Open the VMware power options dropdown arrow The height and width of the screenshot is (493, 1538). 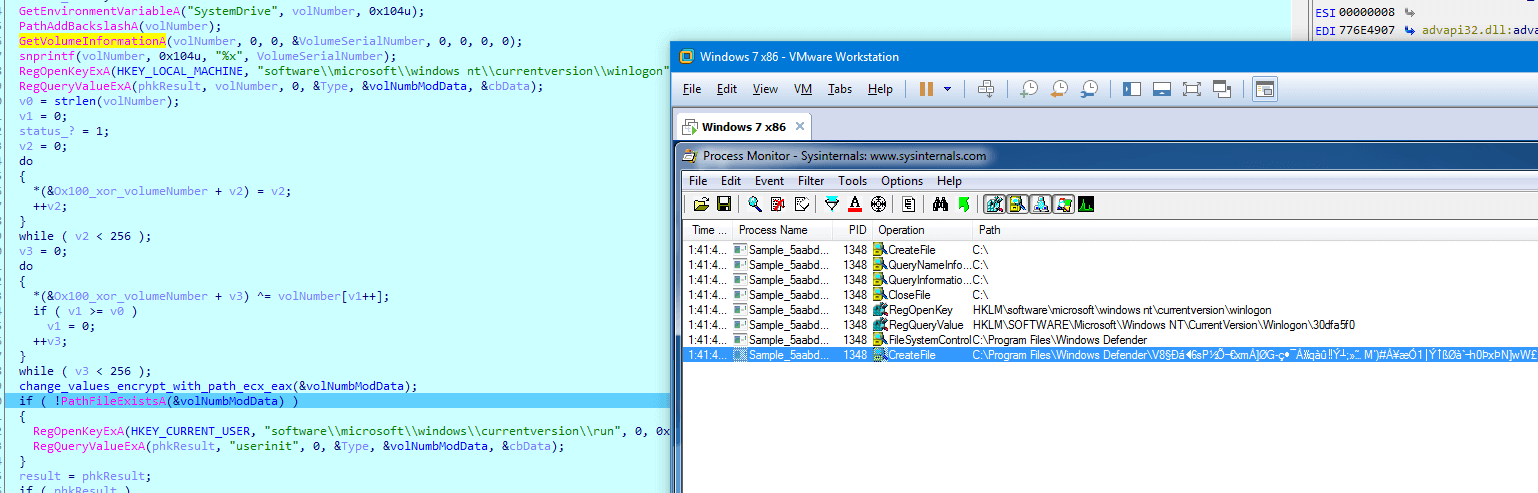coord(947,89)
